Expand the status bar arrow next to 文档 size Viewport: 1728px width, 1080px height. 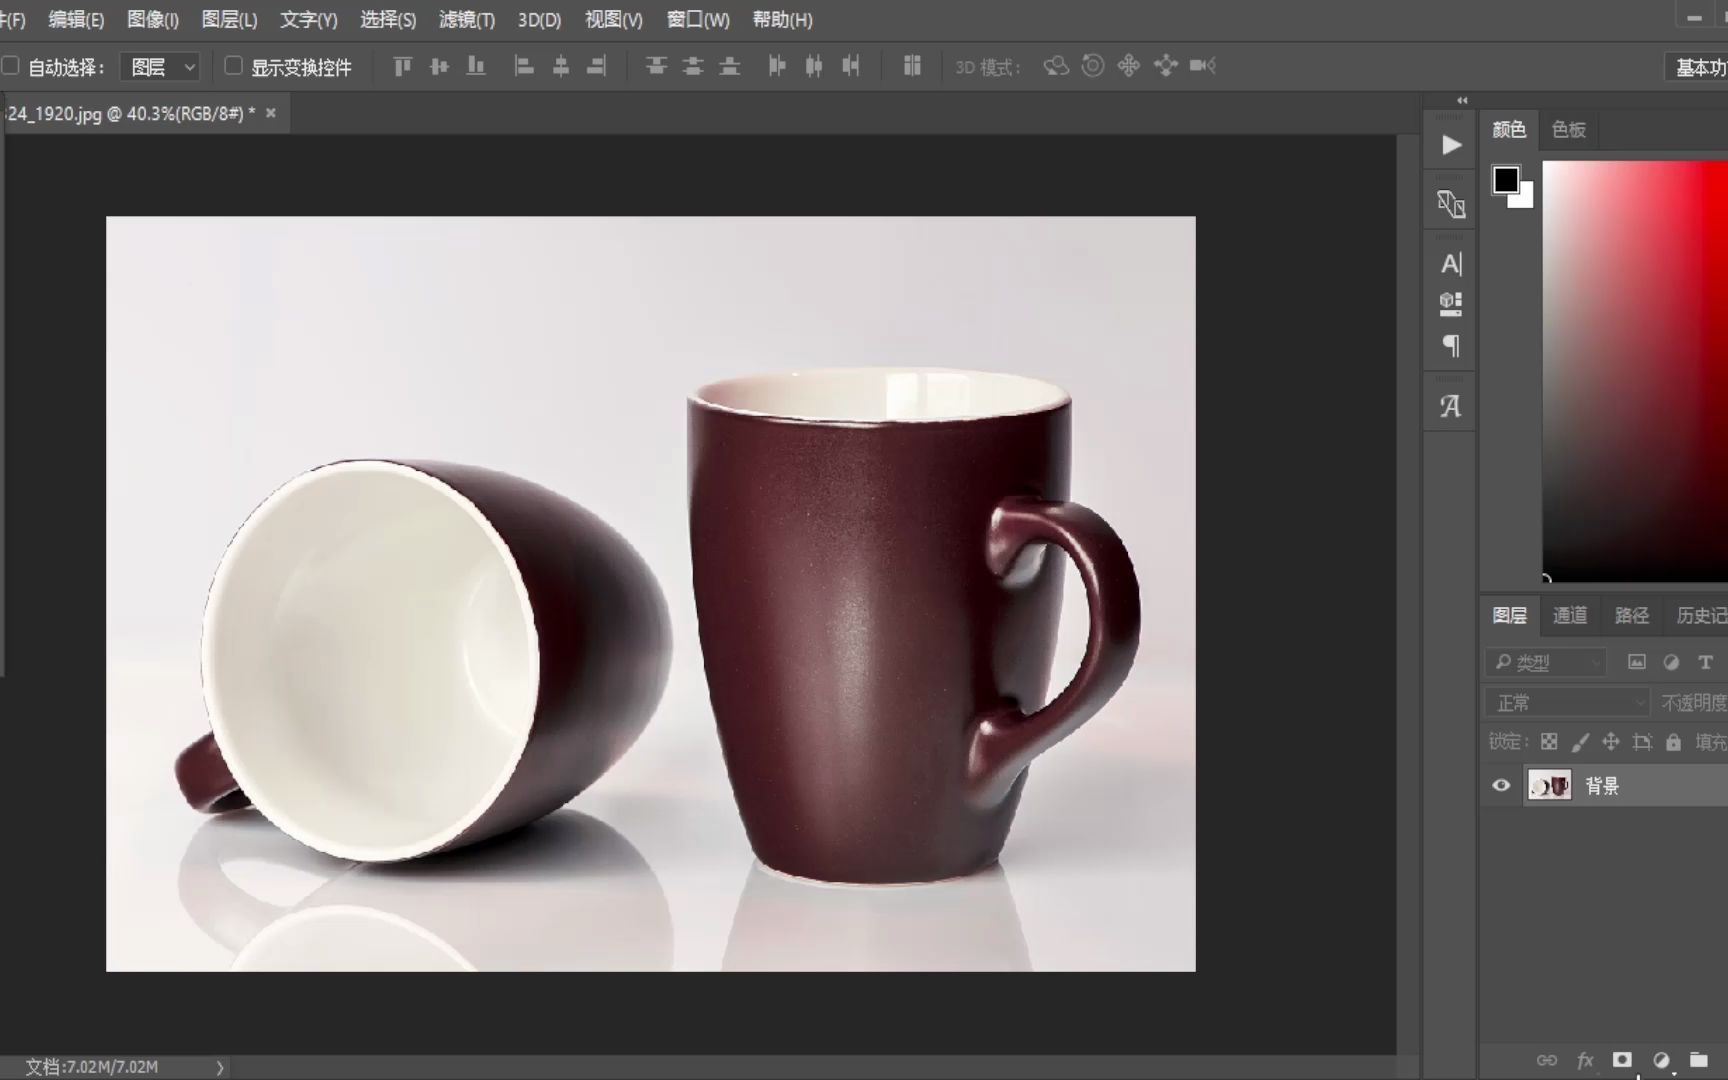pyautogui.click(x=220, y=1067)
